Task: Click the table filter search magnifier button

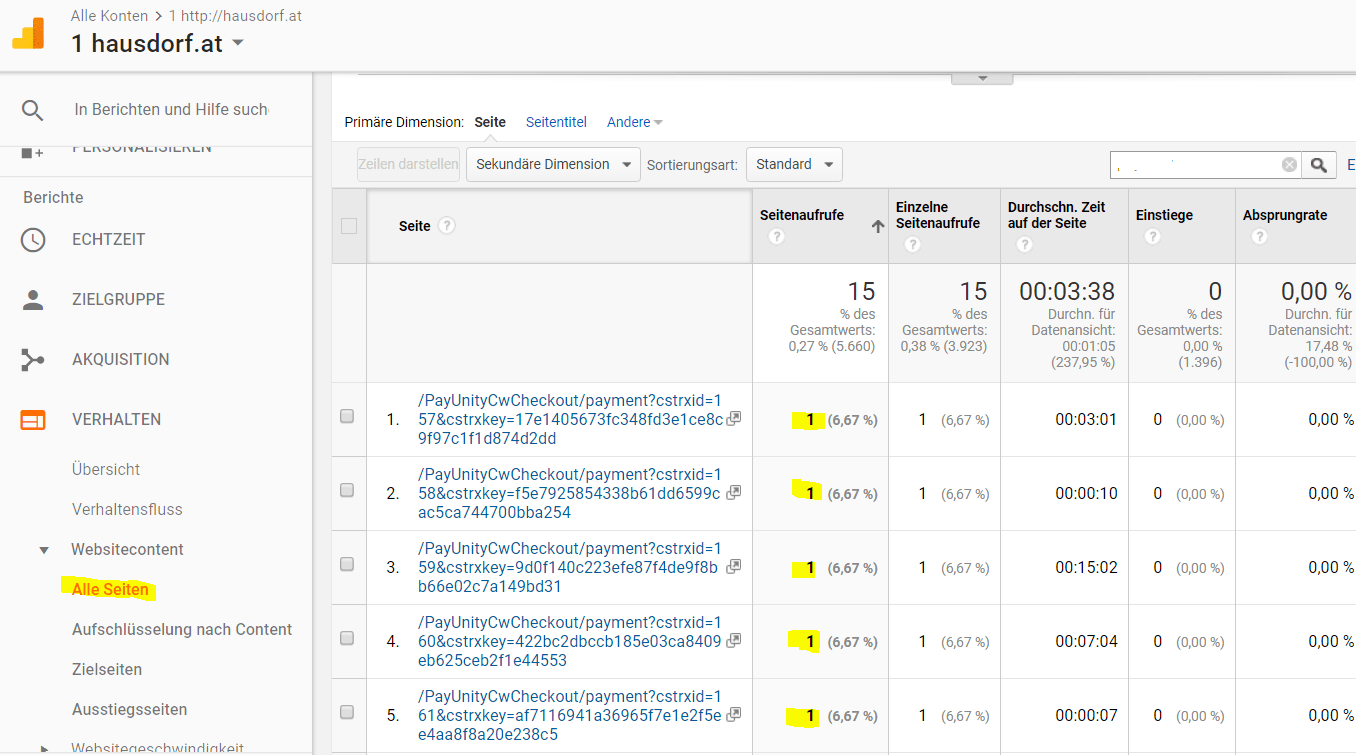Action: pyautogui.click(x=1320, y=165)
